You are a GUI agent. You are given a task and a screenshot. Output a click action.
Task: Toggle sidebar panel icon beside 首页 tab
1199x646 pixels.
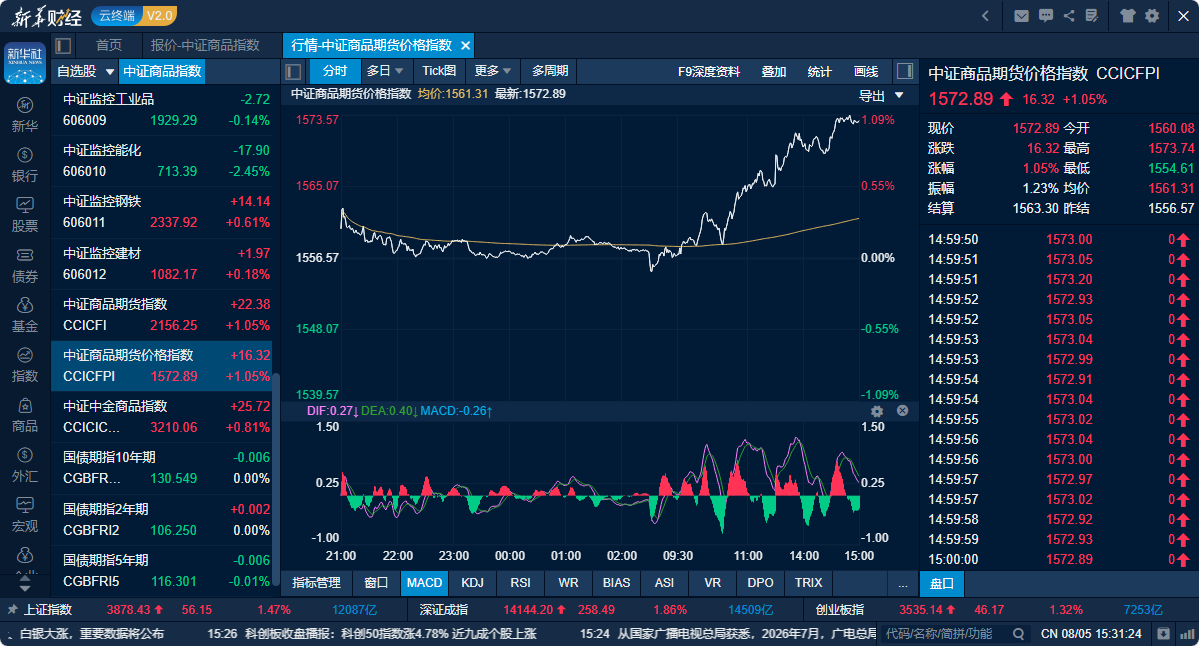tap(63, 45)
